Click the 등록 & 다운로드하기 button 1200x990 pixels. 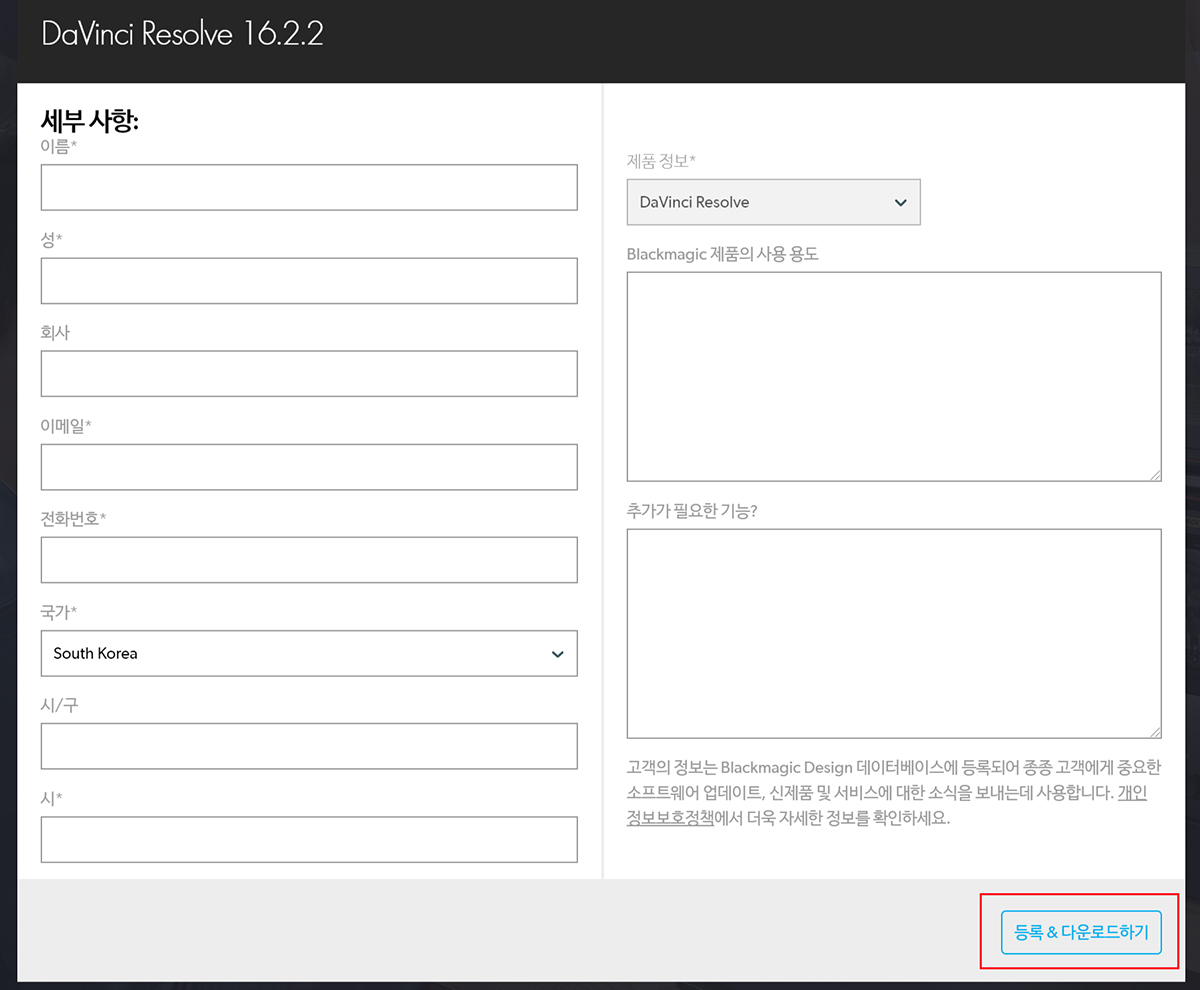(x=1081, y=932)
